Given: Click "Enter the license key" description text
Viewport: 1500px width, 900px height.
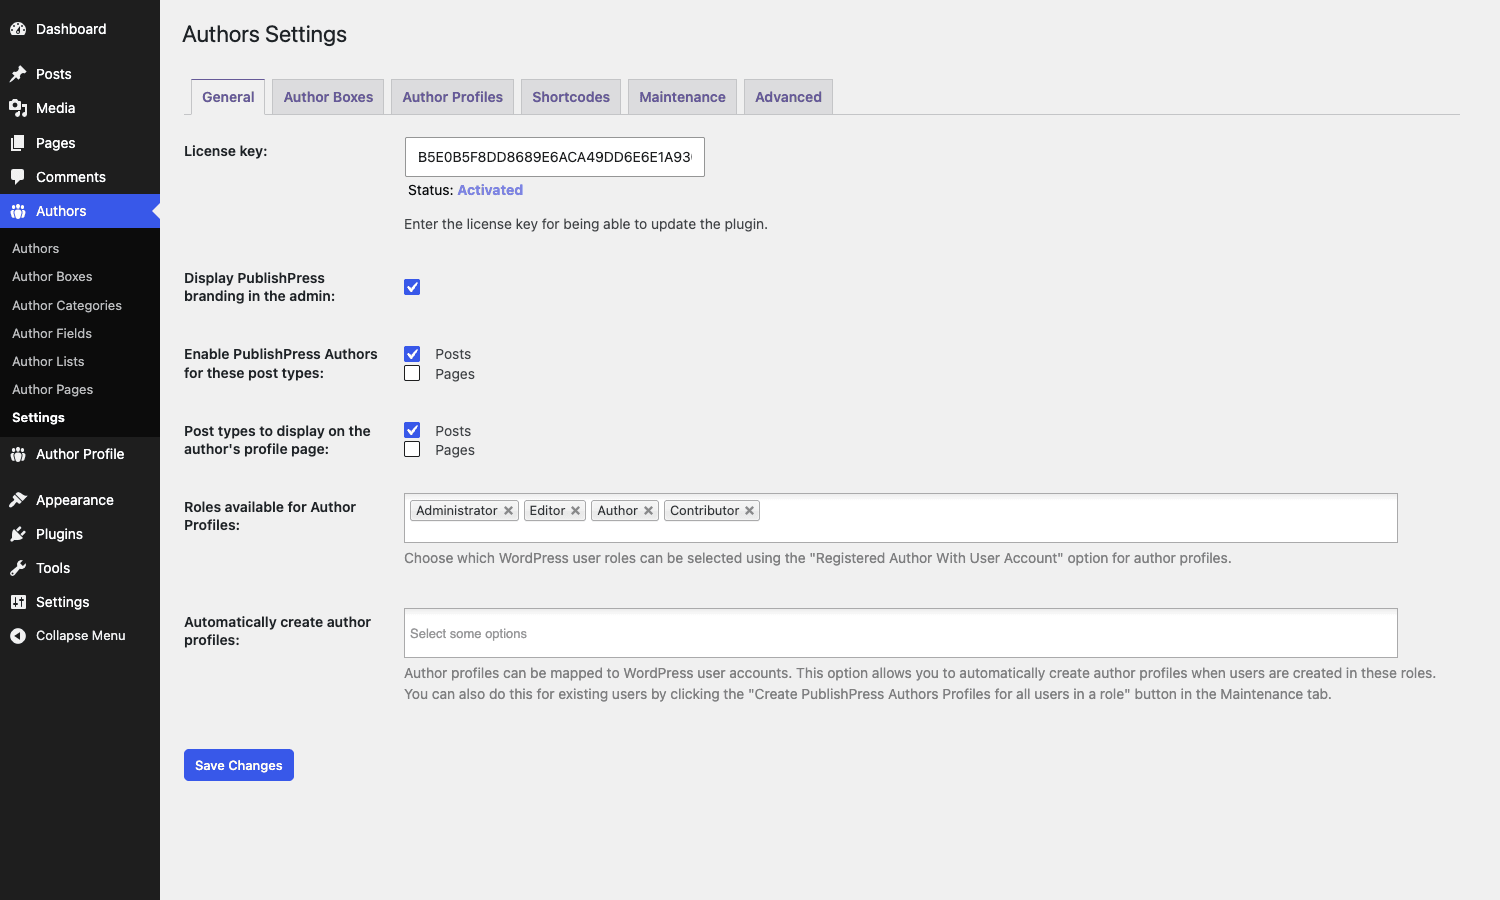Looking at the screenshot, I should (586, 224).
